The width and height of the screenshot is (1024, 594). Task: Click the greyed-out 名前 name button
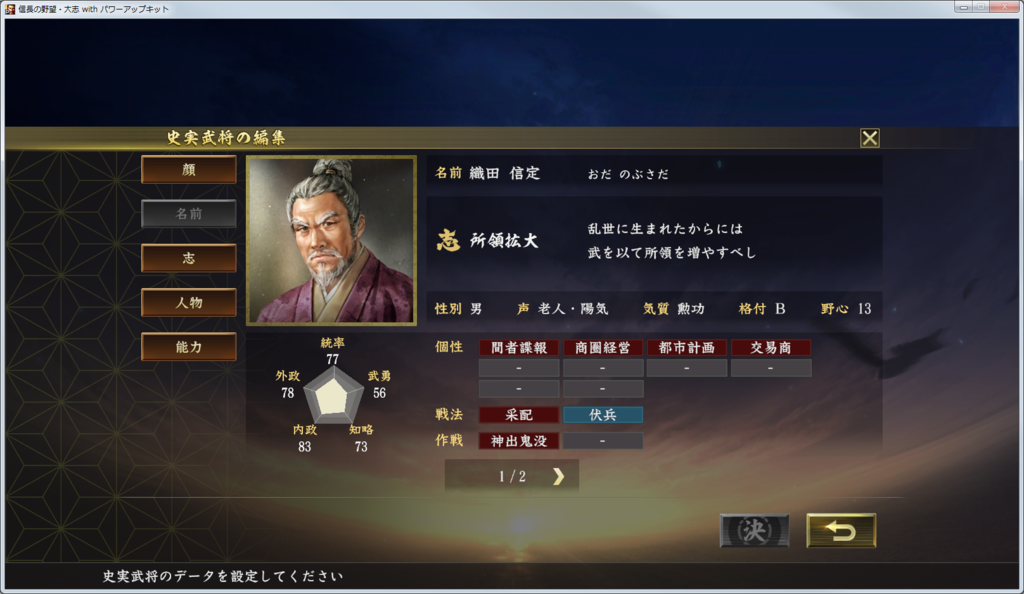[189, 213]
